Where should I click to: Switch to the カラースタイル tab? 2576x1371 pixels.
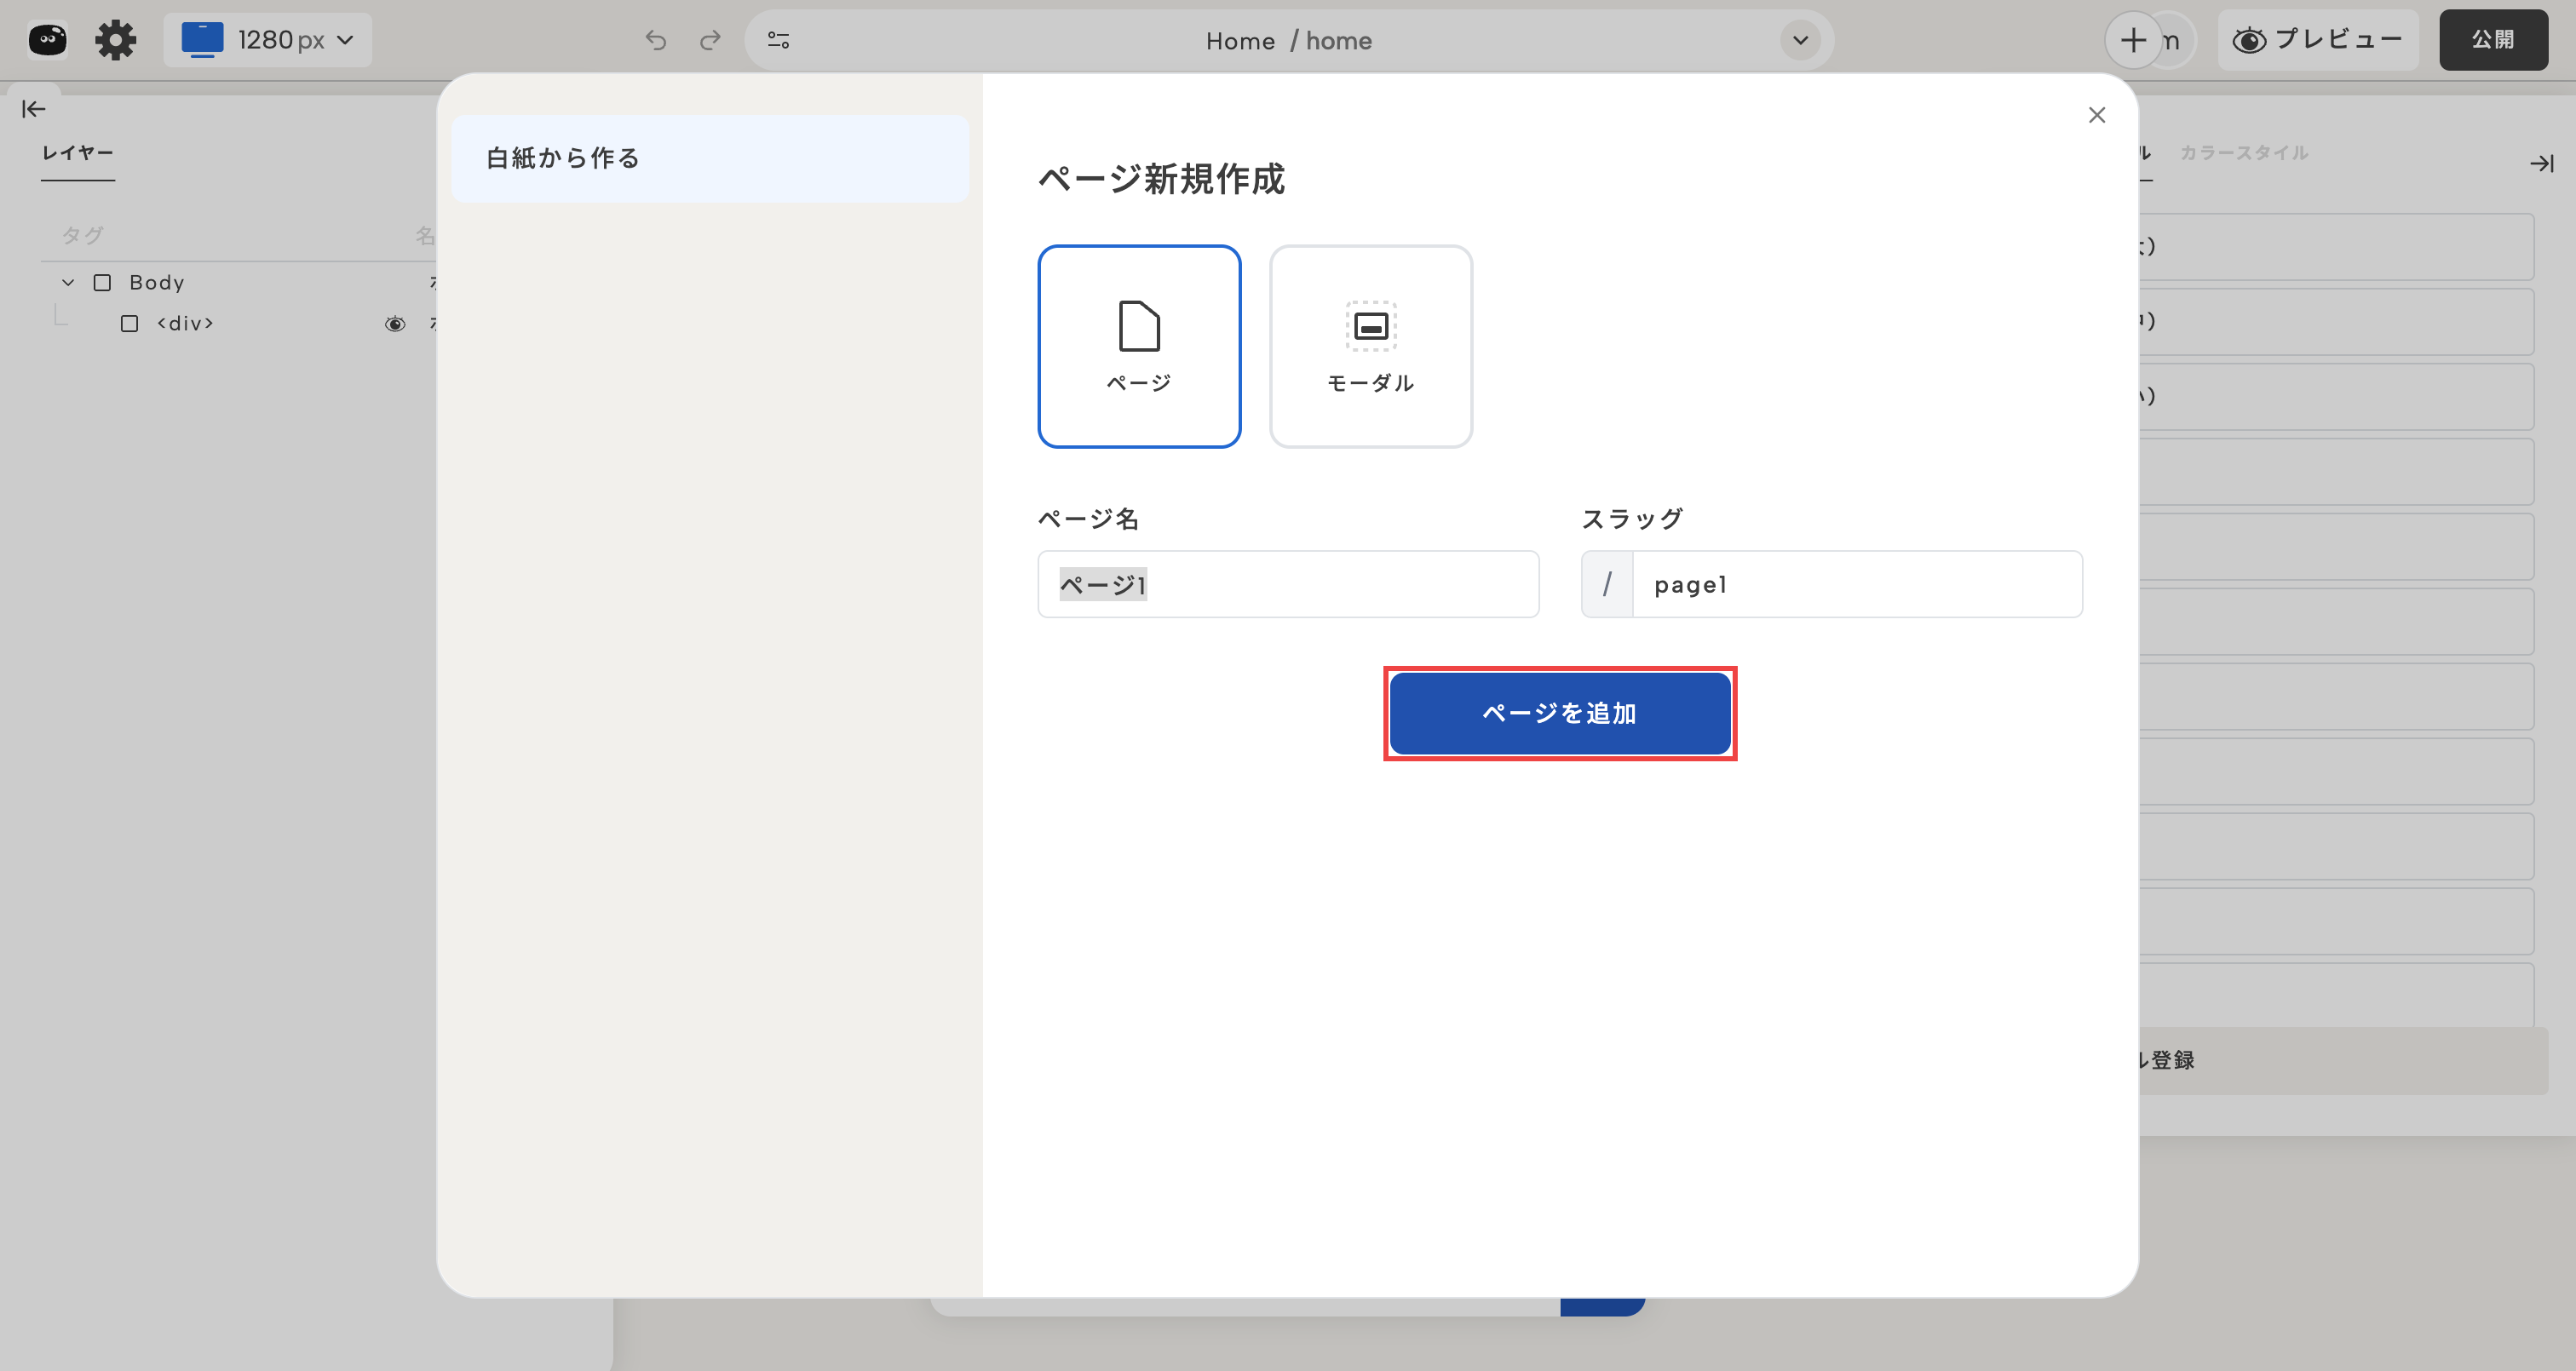[2243, 153]
